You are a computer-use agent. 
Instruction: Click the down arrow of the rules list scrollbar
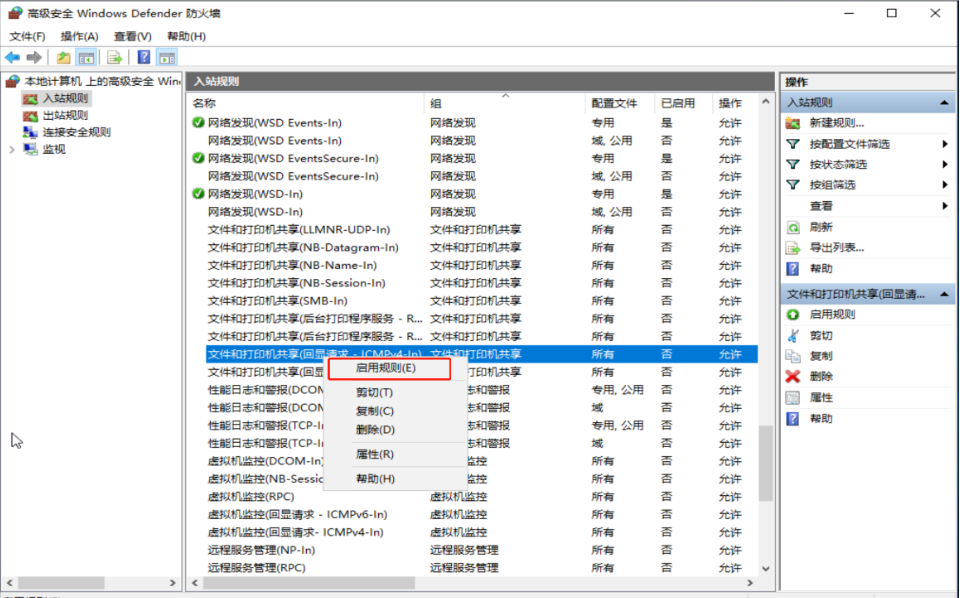pos(765,569)
